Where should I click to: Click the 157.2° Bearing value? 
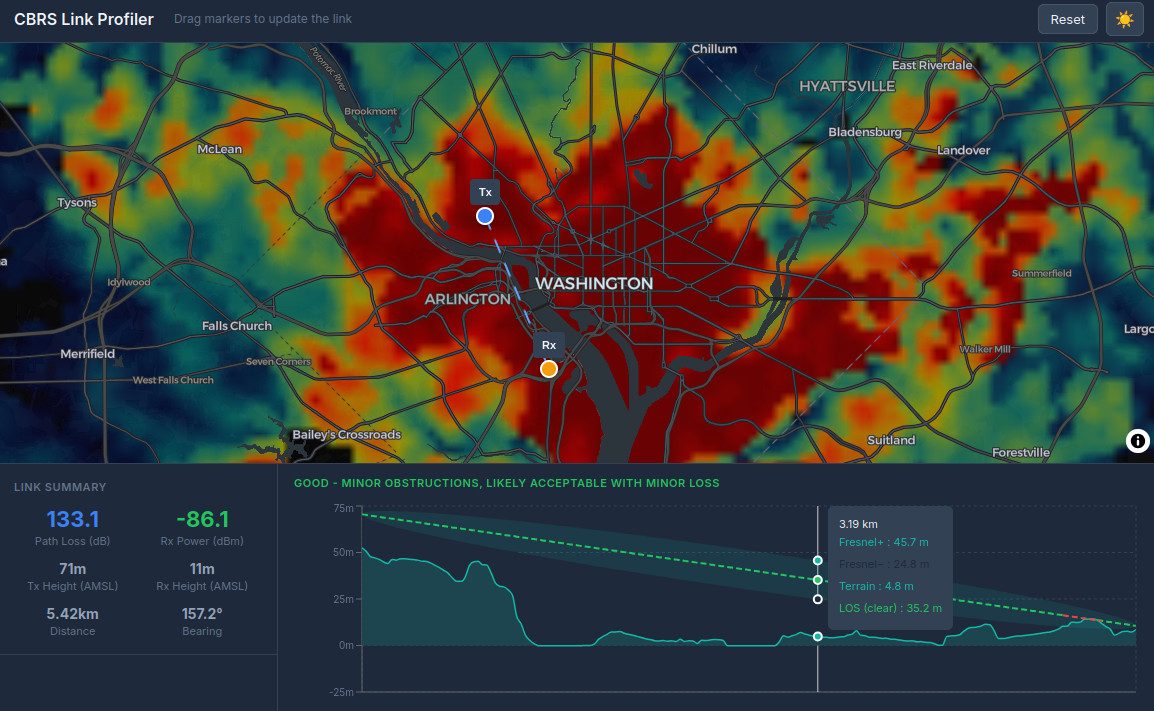coord(202,613)
